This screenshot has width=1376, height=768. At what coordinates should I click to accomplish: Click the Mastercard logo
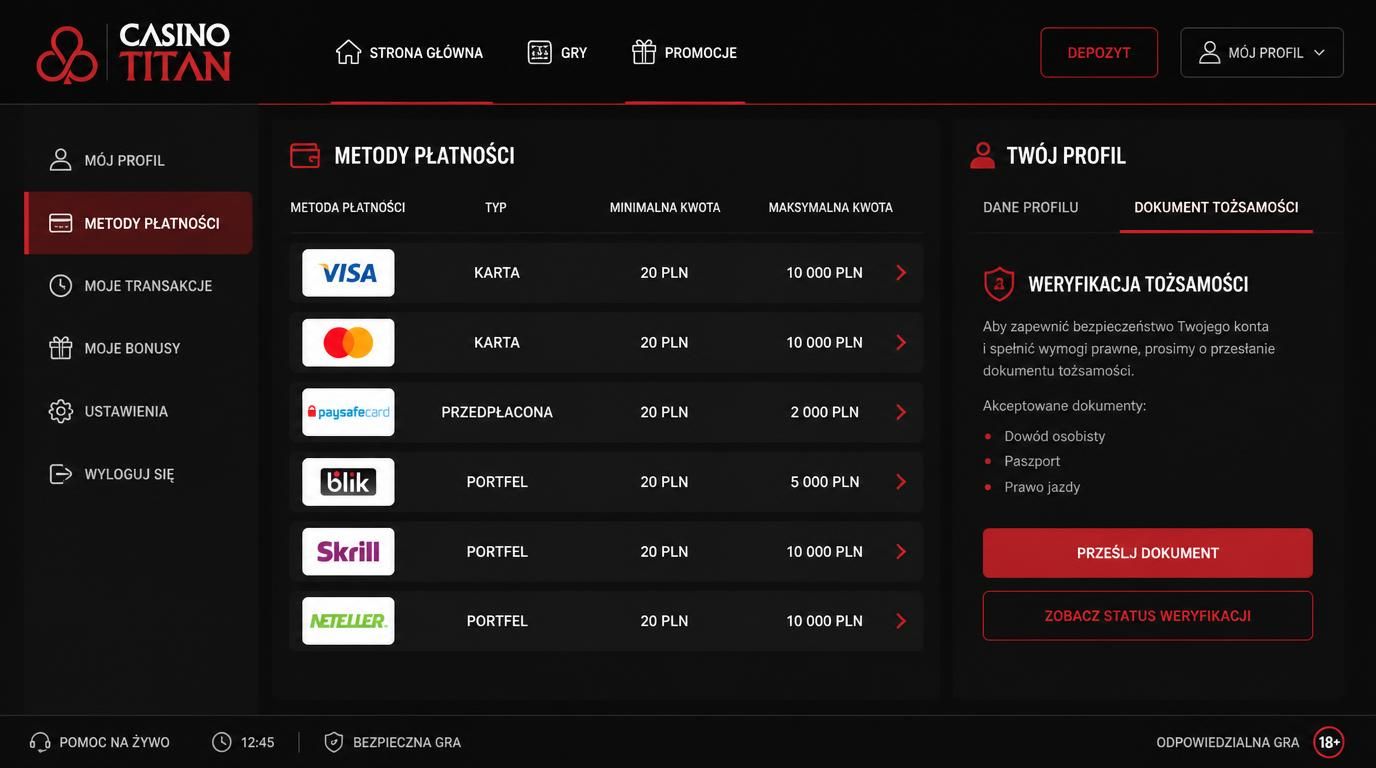348,343
